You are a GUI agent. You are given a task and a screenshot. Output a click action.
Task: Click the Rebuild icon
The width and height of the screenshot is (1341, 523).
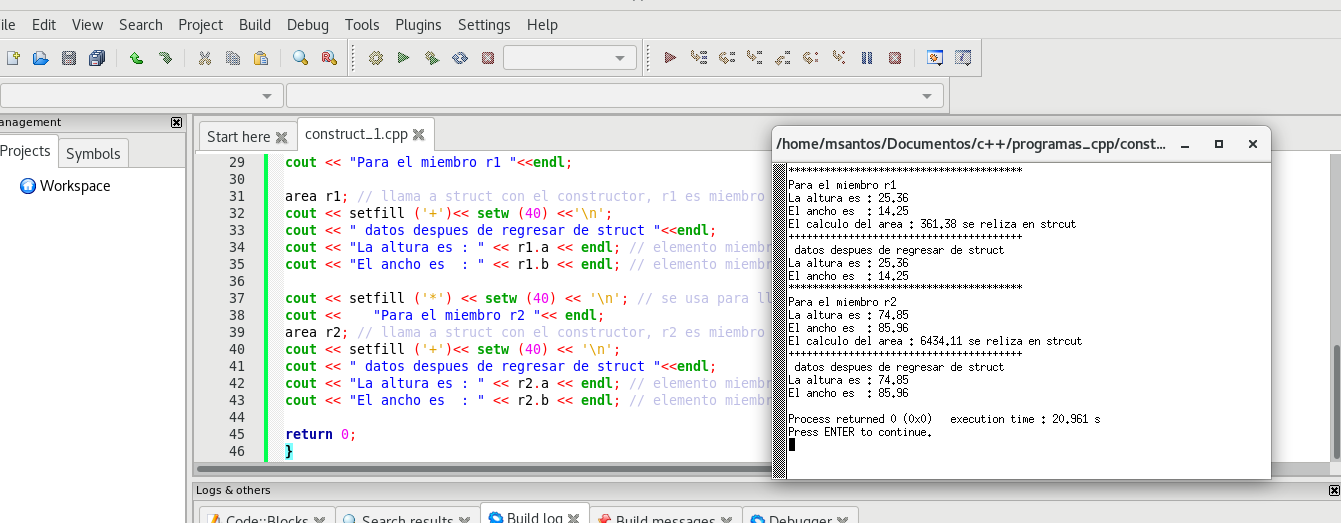click(460, 58)
